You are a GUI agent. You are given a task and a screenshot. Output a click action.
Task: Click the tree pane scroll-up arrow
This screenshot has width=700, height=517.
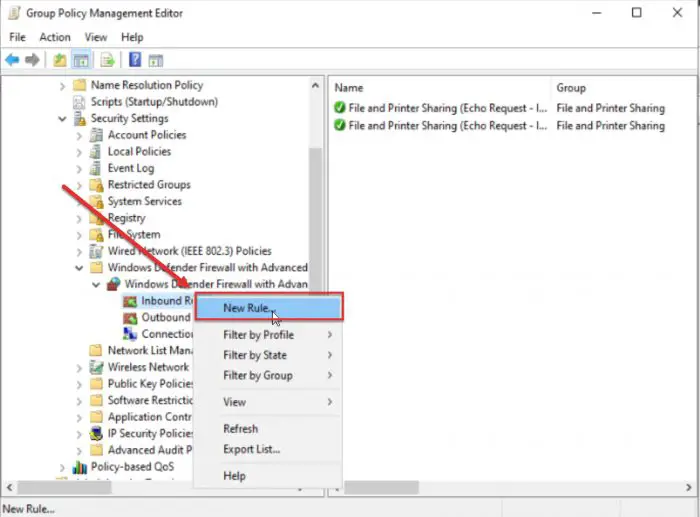[x=316, y=85]
